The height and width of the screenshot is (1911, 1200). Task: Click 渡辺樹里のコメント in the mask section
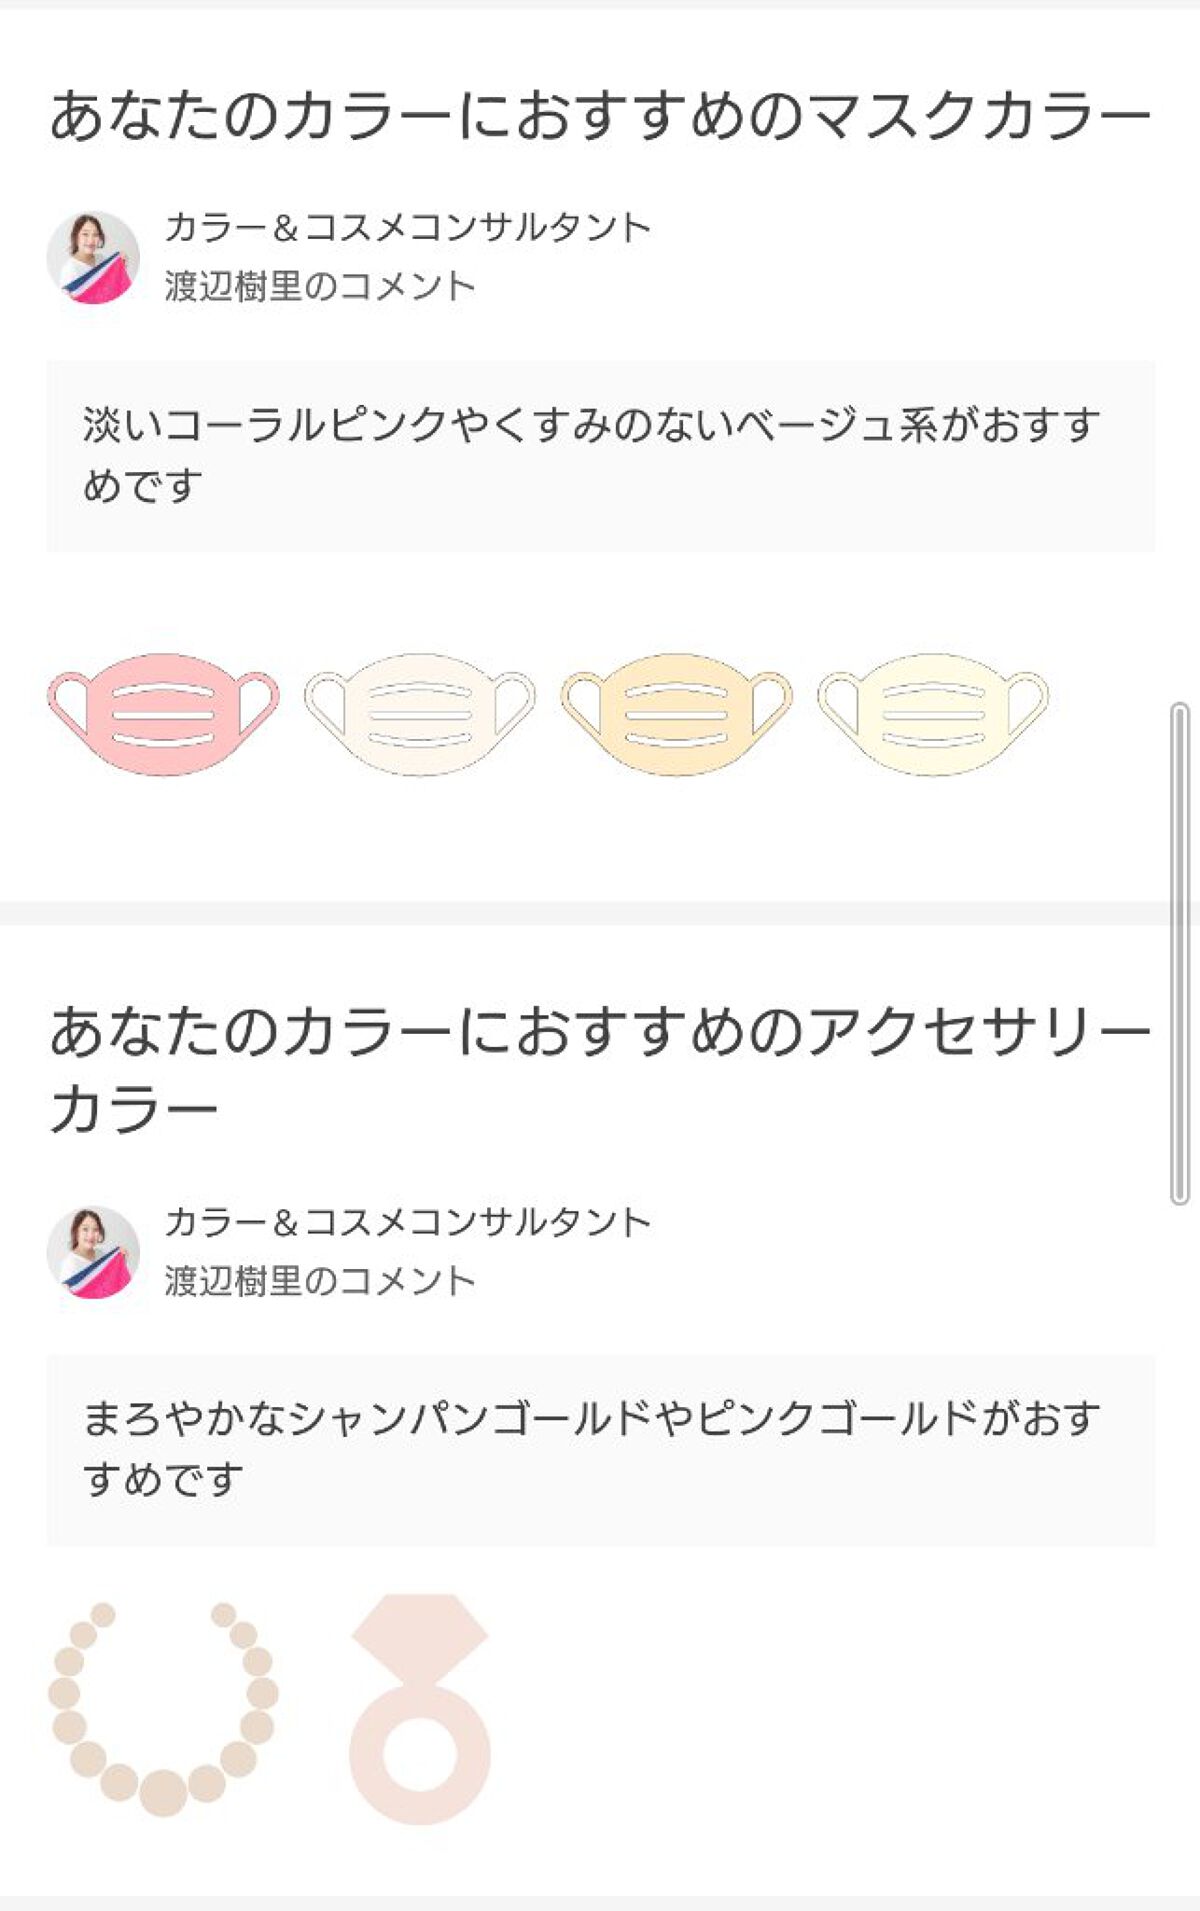(320, 287)
